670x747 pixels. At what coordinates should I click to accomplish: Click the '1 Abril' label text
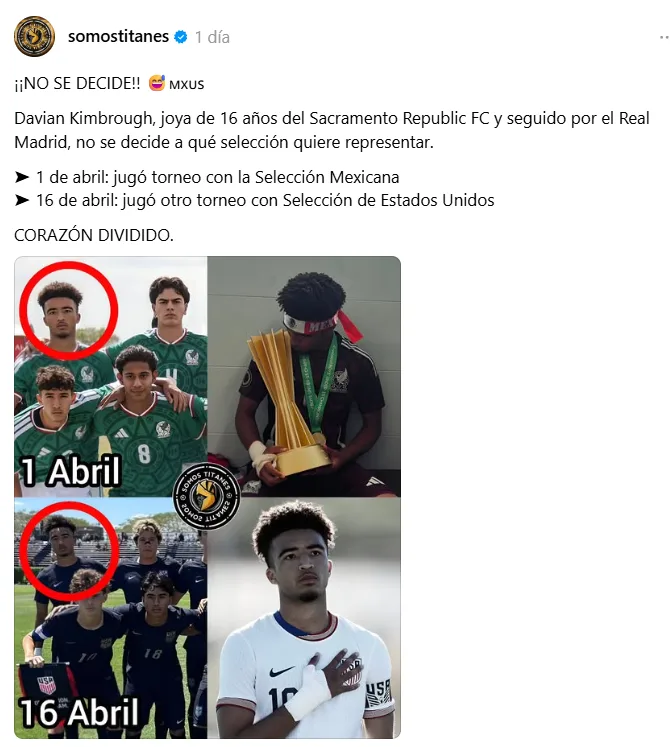coord(70,472)
